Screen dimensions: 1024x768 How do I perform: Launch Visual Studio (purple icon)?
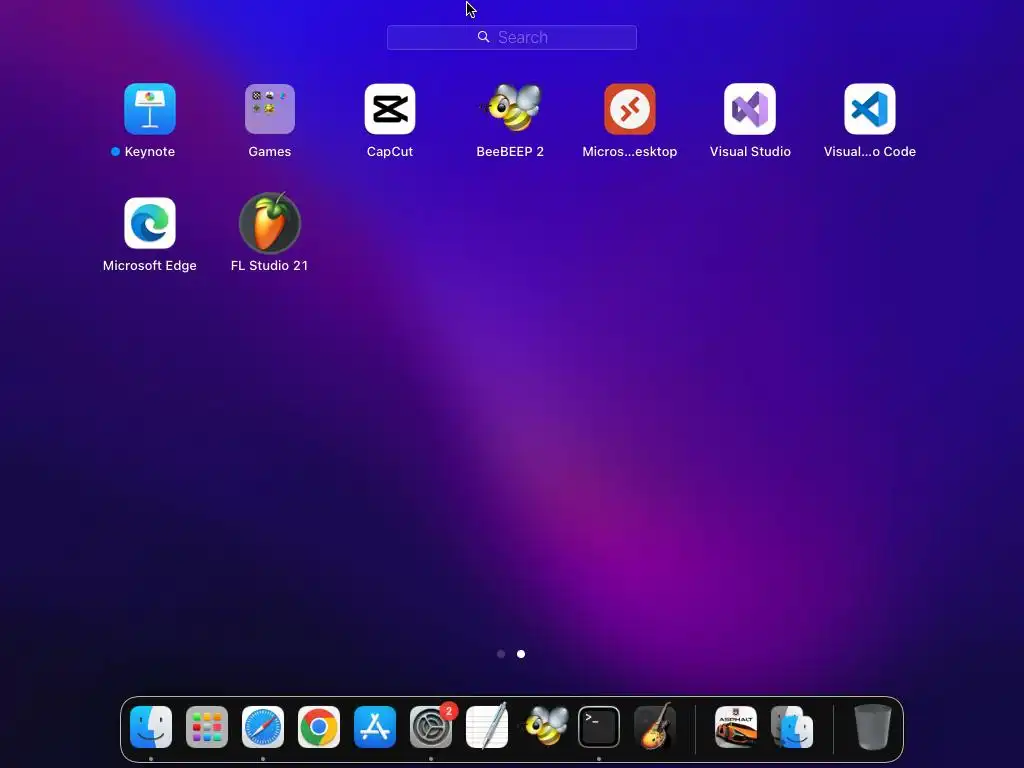point(750,108)
